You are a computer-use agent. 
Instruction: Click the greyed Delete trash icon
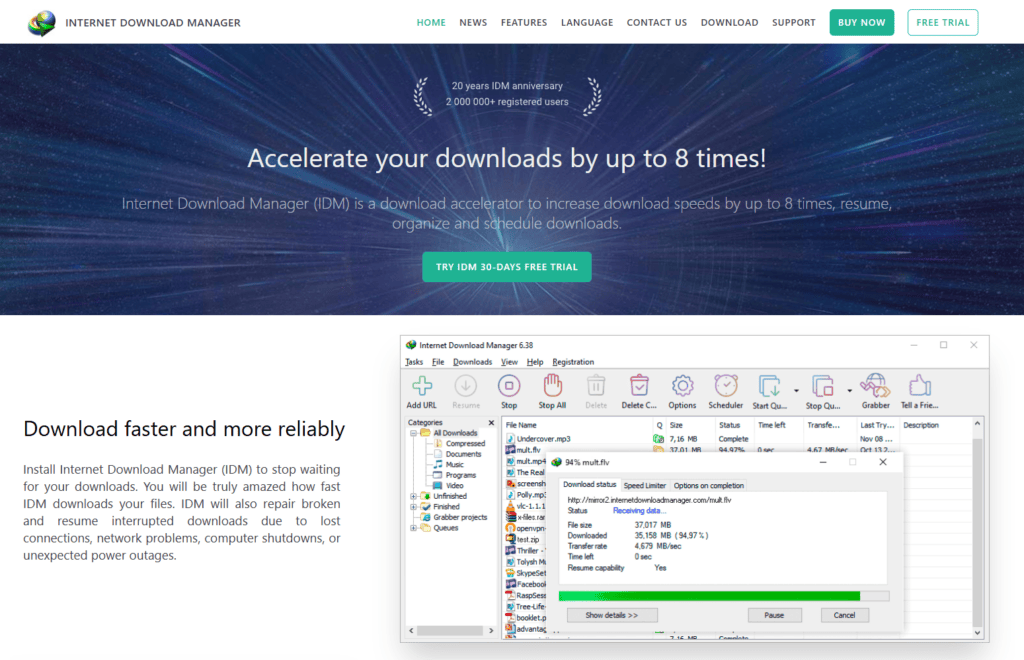pyautogui.click(x=596, y=386)
